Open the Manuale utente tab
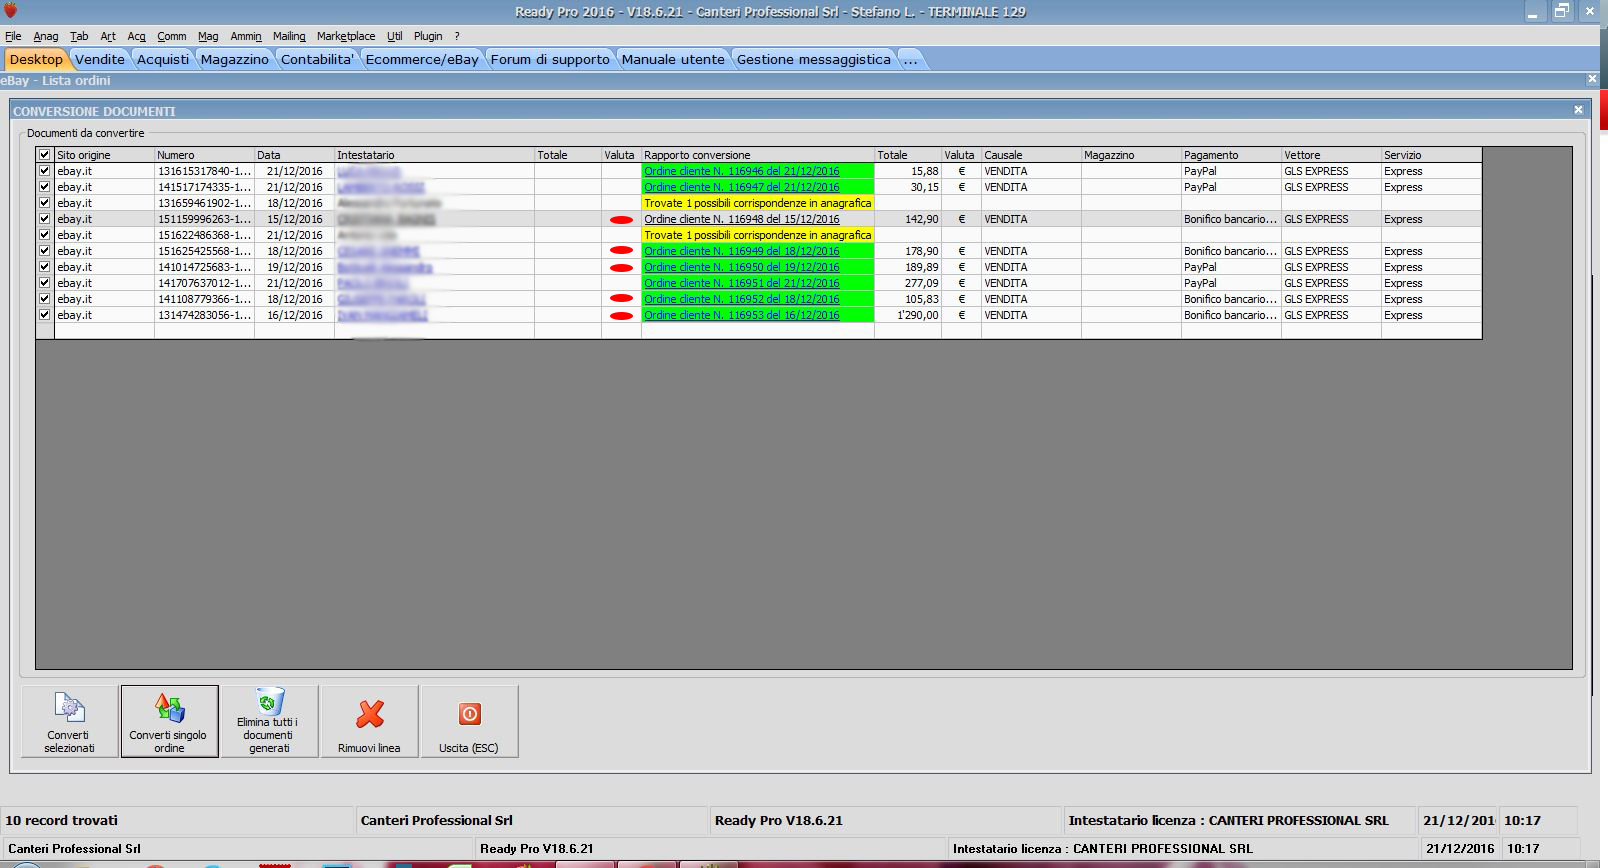 coord(673,60)
